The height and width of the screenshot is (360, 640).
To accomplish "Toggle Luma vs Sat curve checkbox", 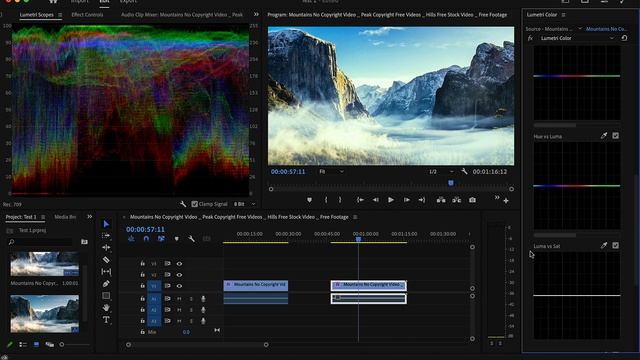I will [x=616, y=245].
